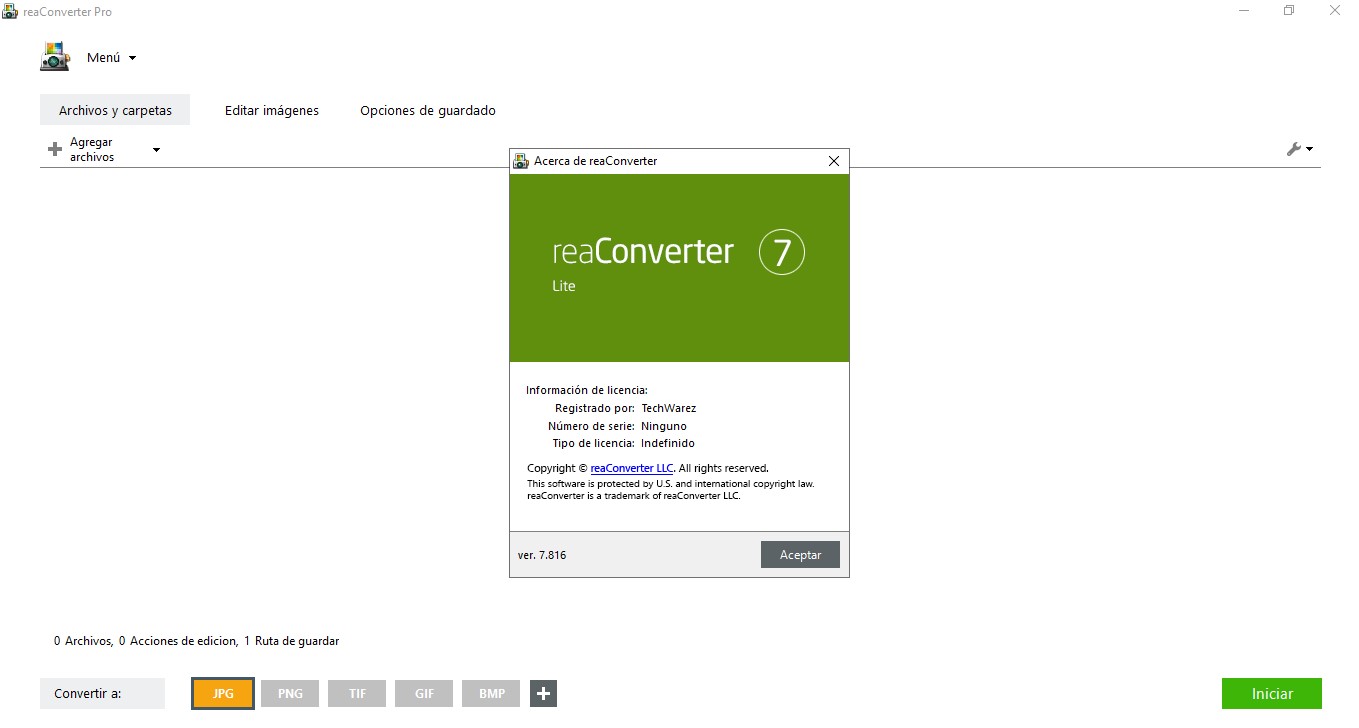
Task: Select the TIF output format
Action: click(x=356, y=693)
